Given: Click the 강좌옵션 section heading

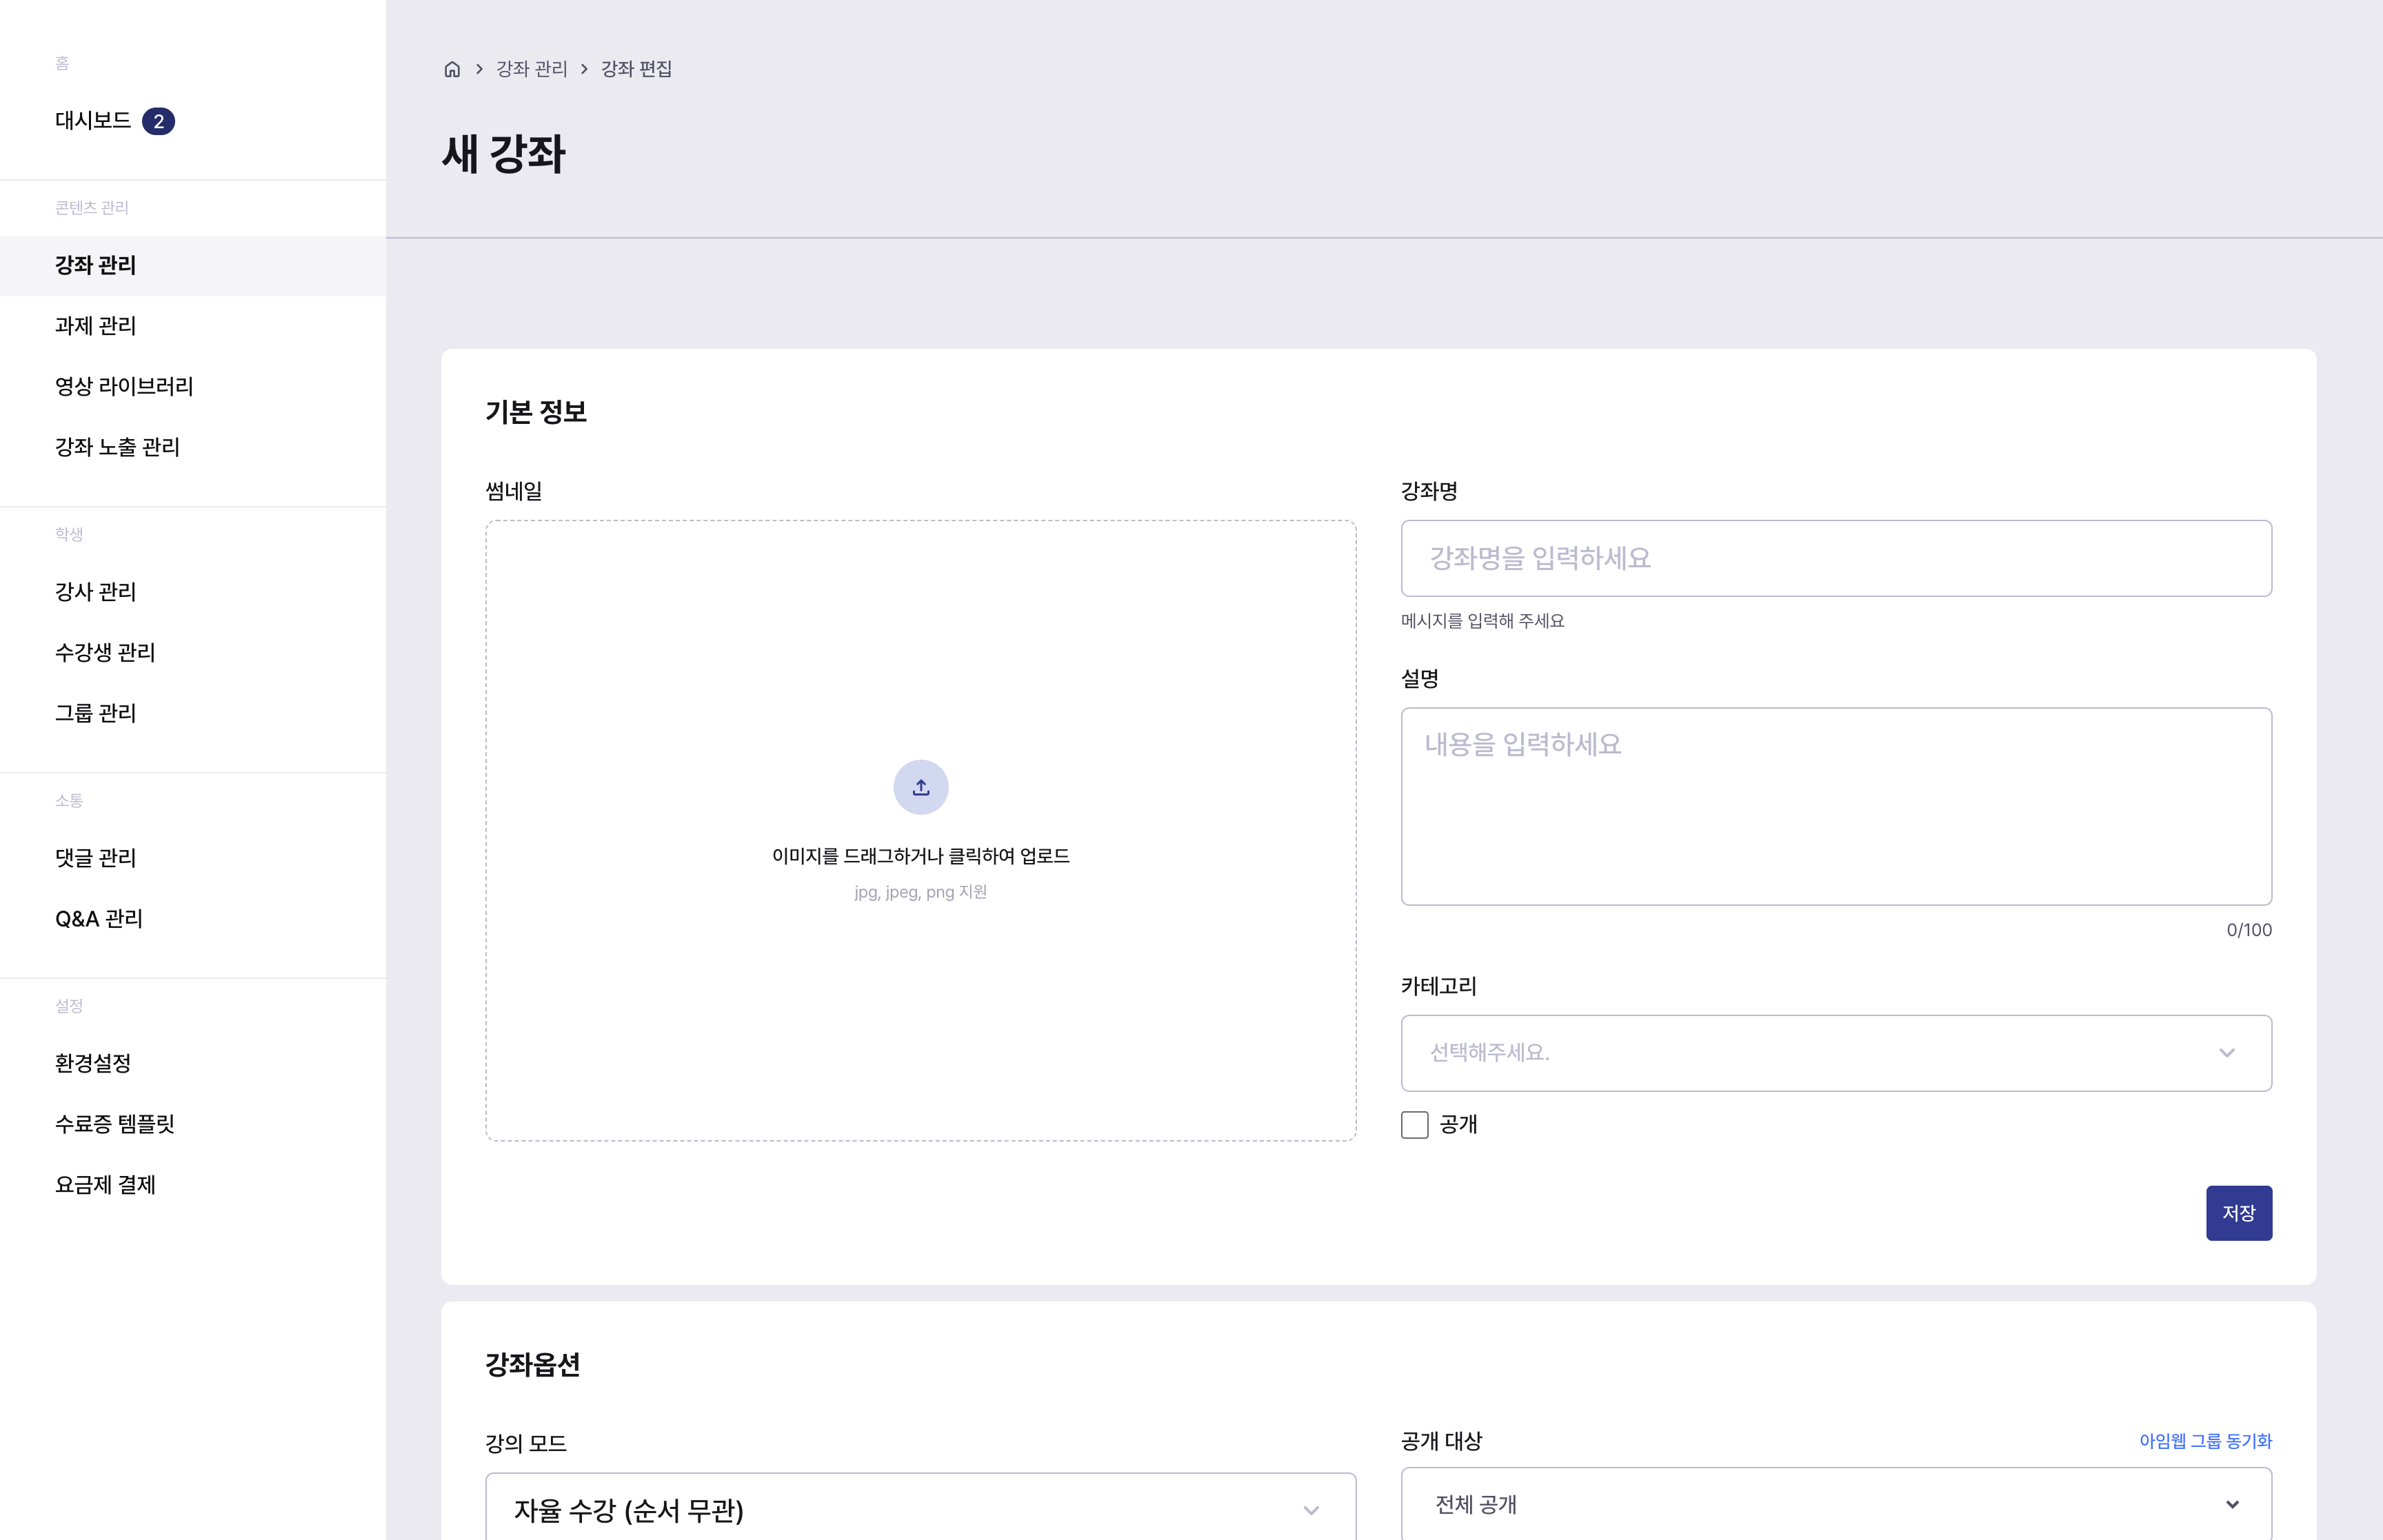Looking at the screenshot, I should point(533,1364).
